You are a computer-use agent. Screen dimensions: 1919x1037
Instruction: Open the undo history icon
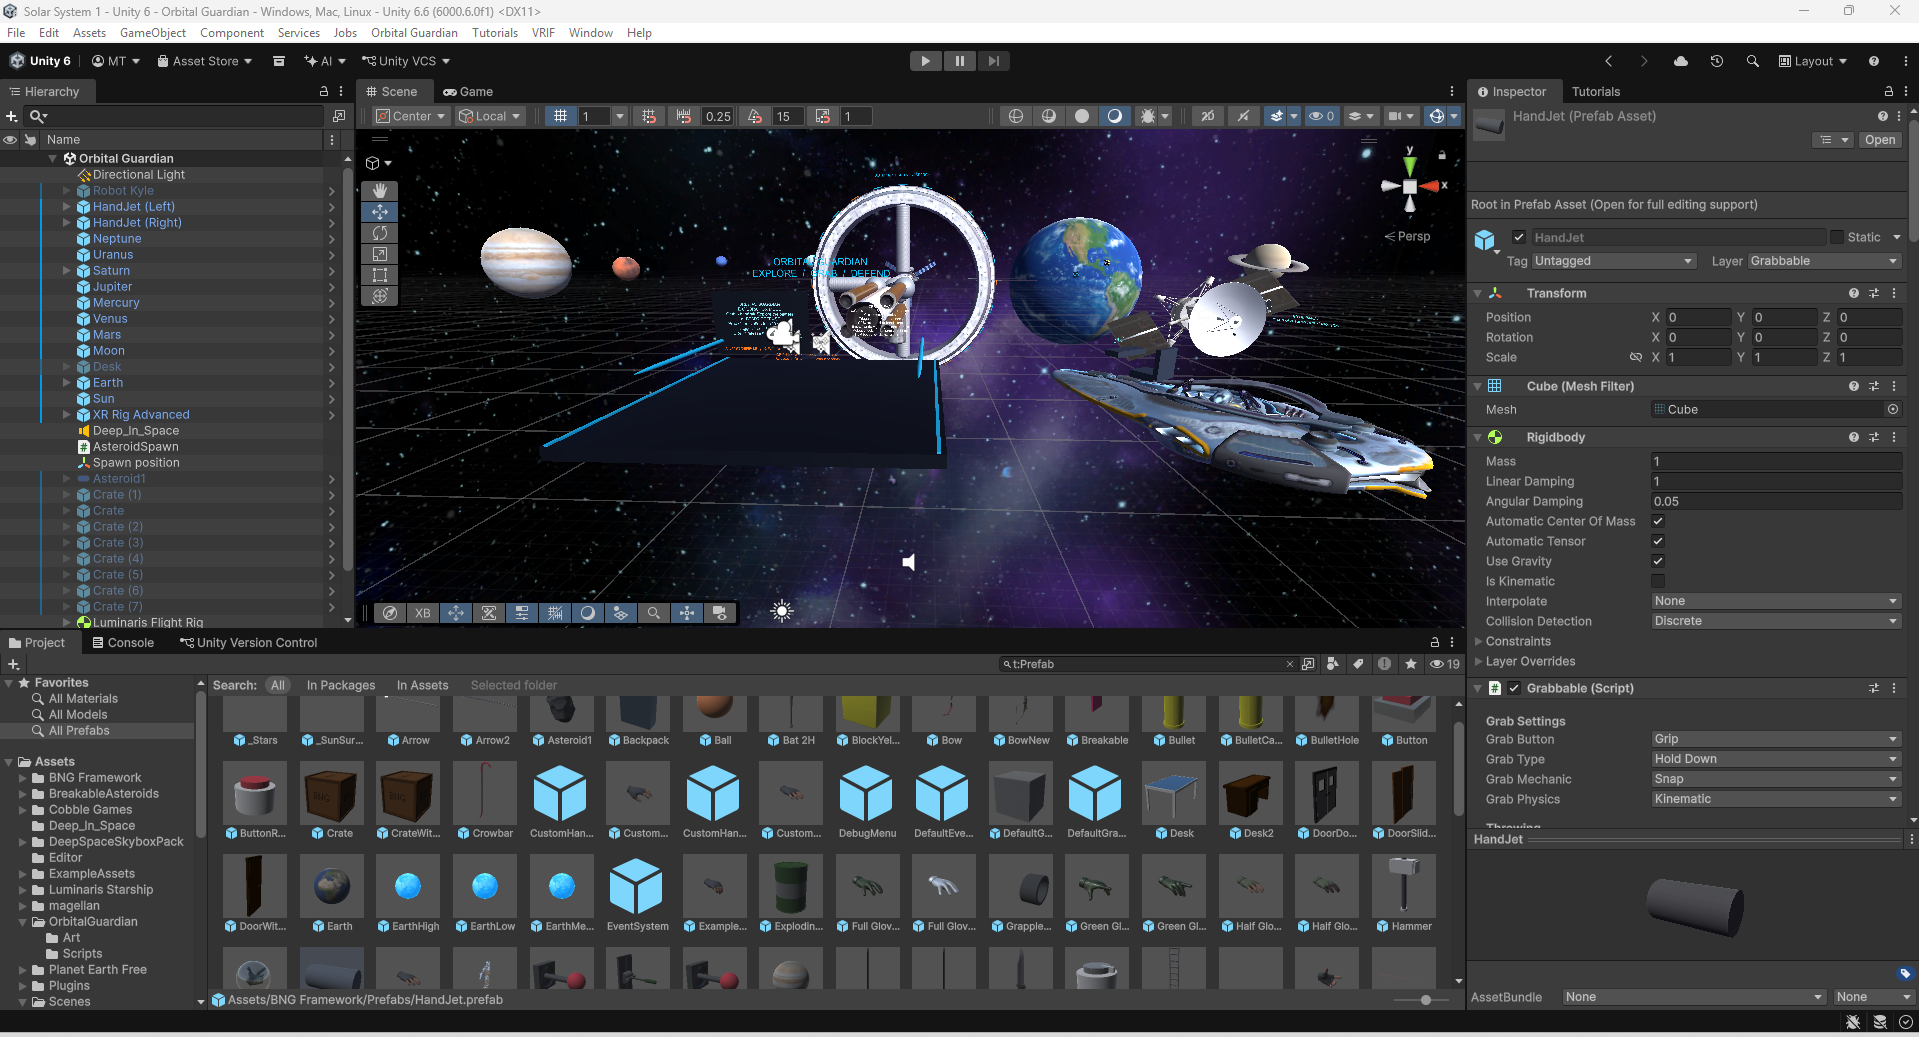pos(1717,61)
